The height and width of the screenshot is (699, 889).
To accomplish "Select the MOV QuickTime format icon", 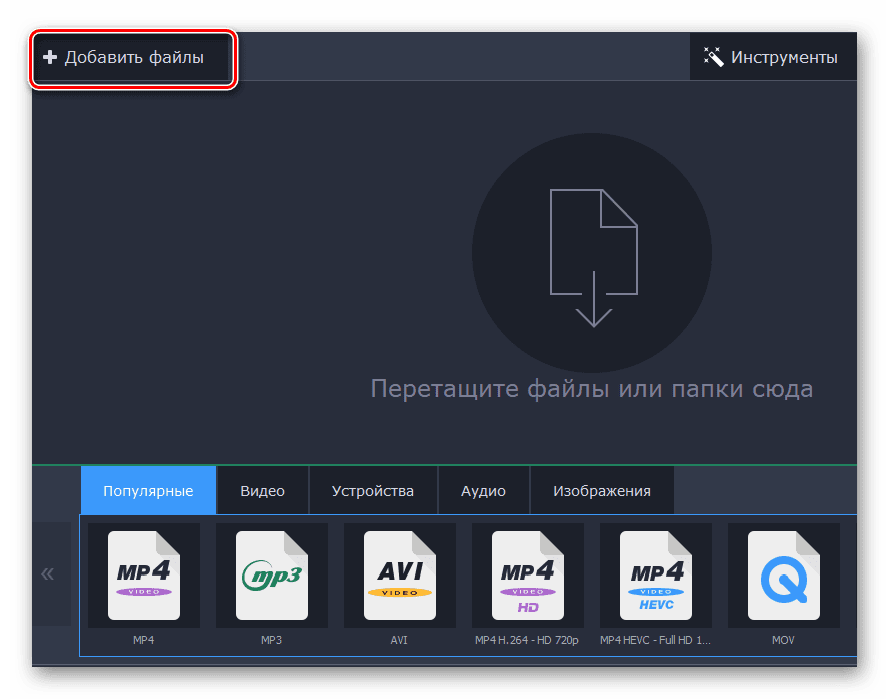I will coord(784,576).
